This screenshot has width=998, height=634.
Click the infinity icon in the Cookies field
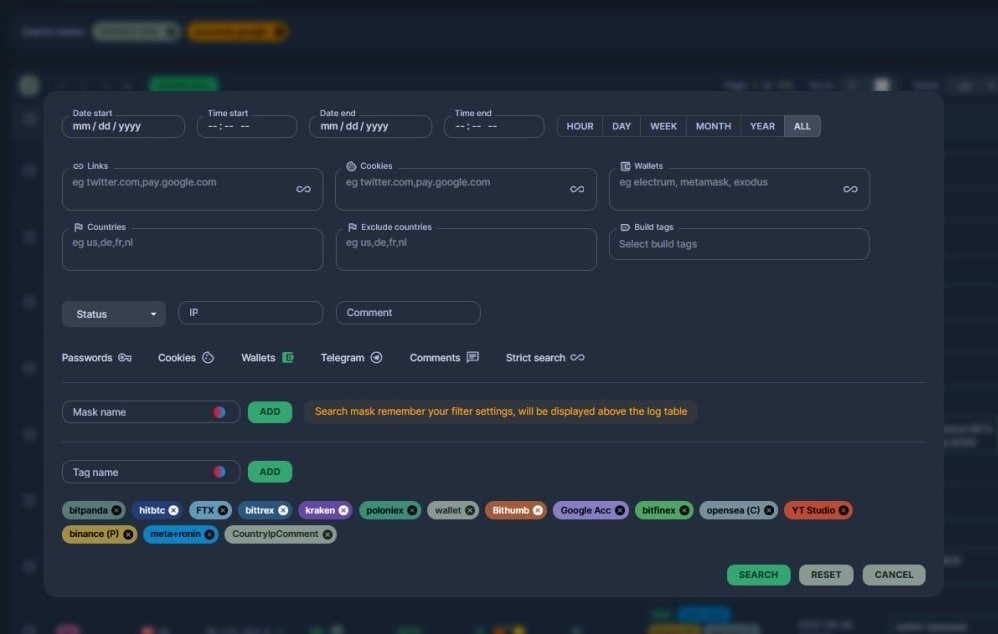pyautogui.click(x=577, y=189)
